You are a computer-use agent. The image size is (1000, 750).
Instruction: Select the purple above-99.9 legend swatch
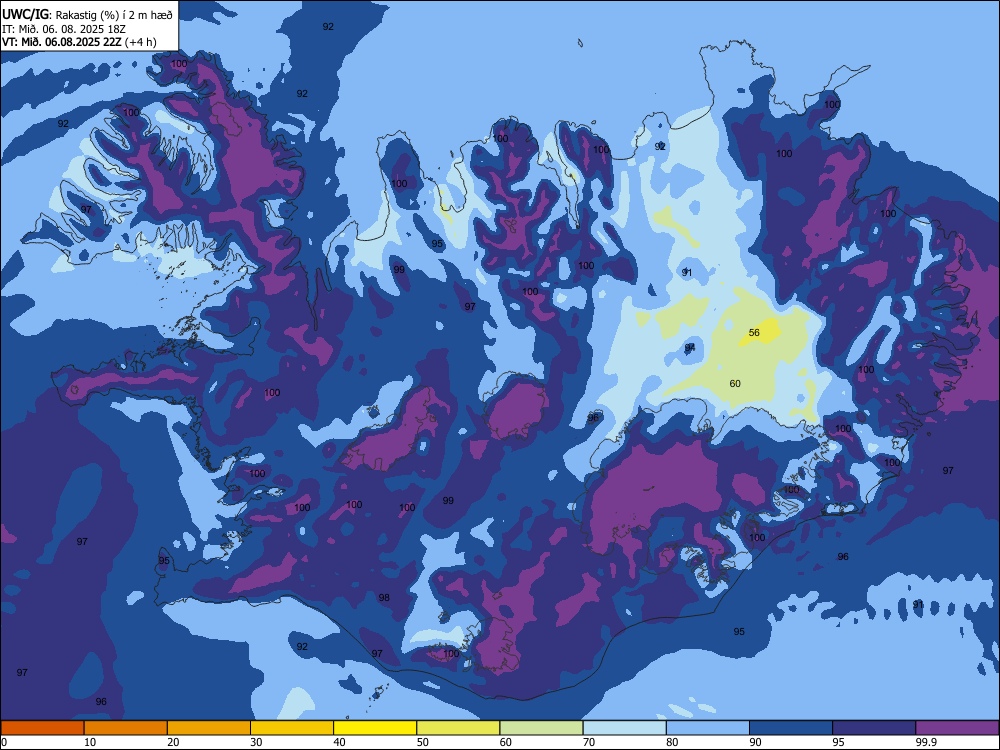(957, 728)
